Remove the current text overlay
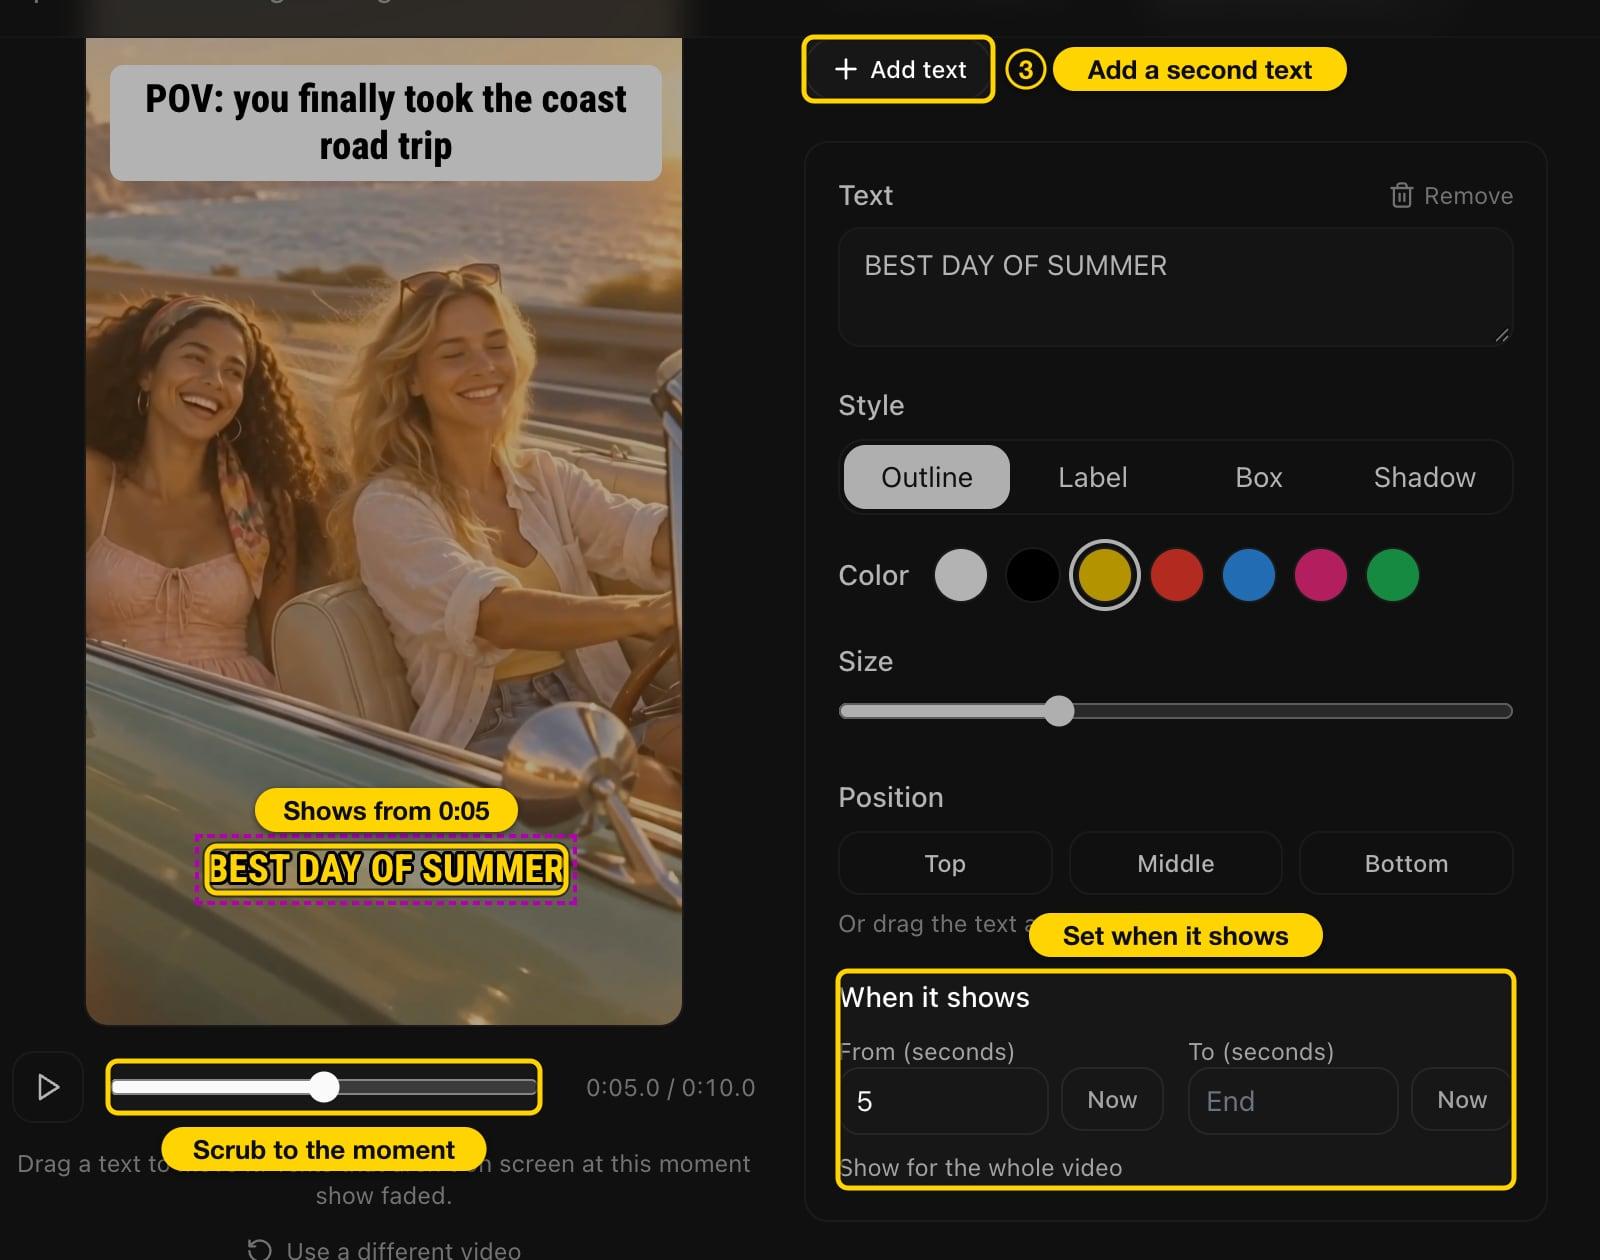 1451,195
